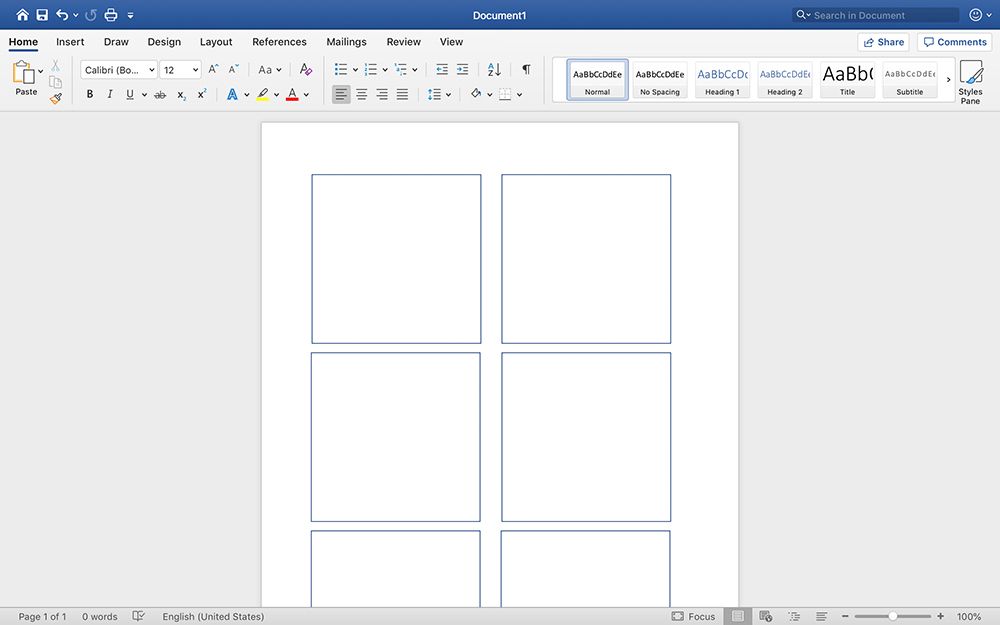This screenshot has height=625, width=1000.
Task: Click the zoom slider handle
Action: point(893,616)
